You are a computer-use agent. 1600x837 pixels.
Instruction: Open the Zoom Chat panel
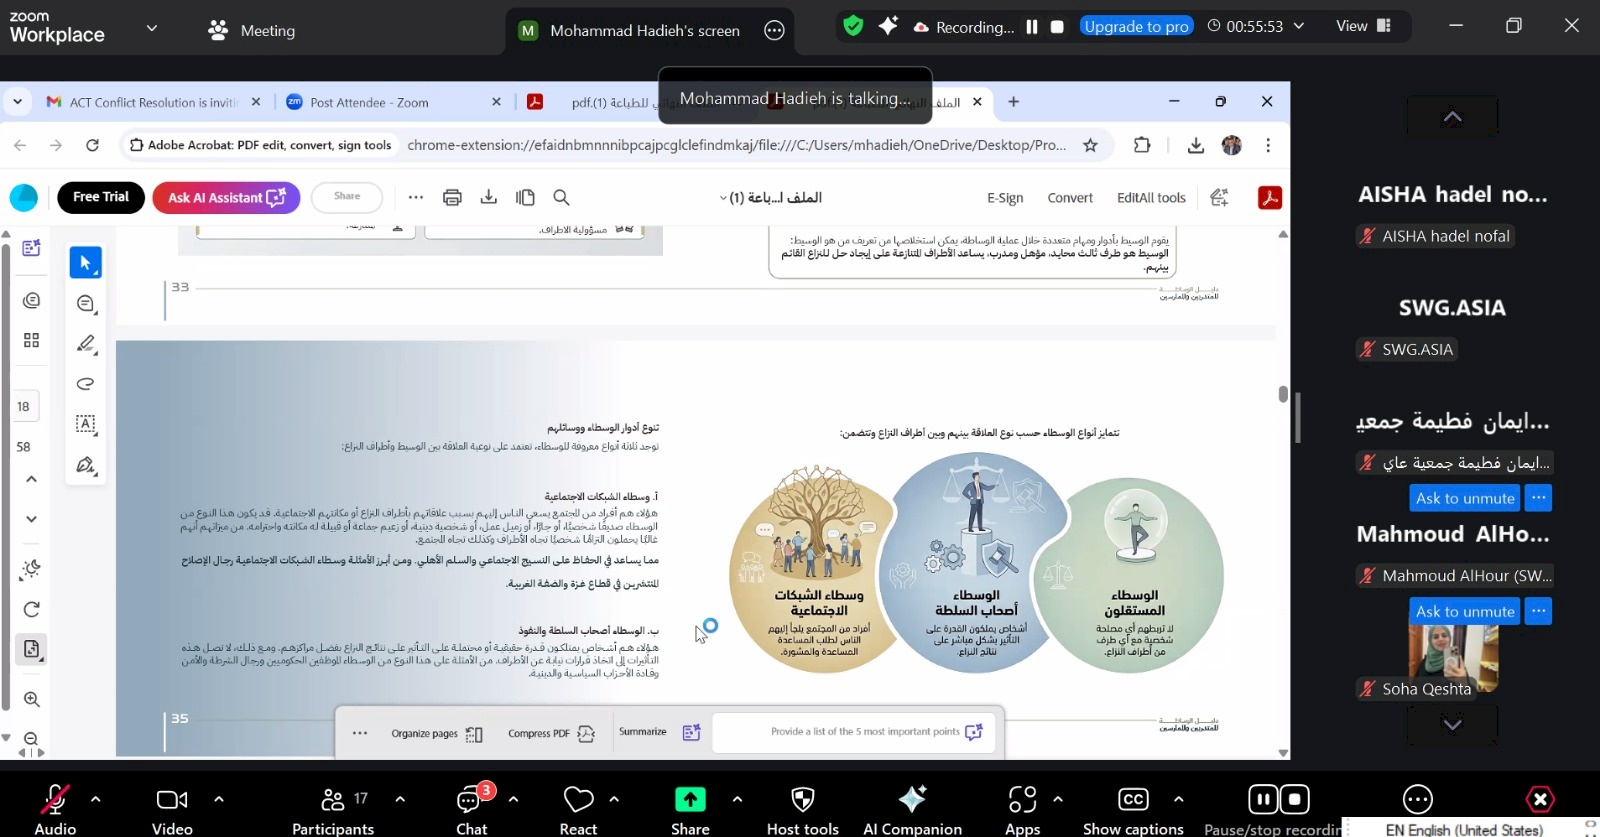tap(471, 809)
